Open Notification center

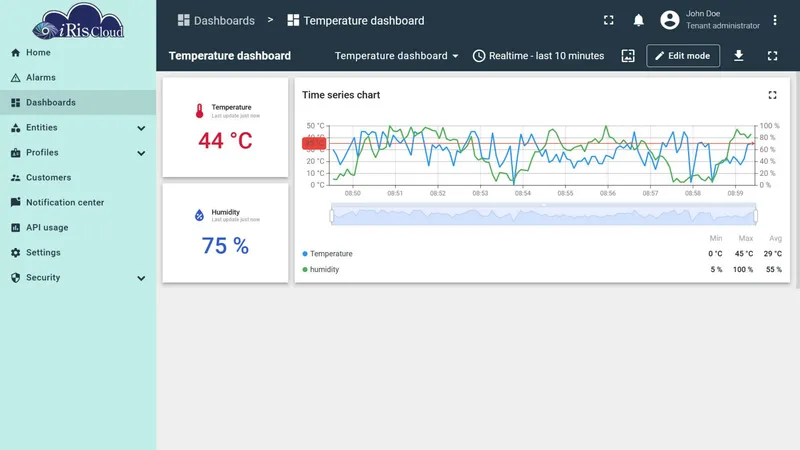tap(78, 203)
